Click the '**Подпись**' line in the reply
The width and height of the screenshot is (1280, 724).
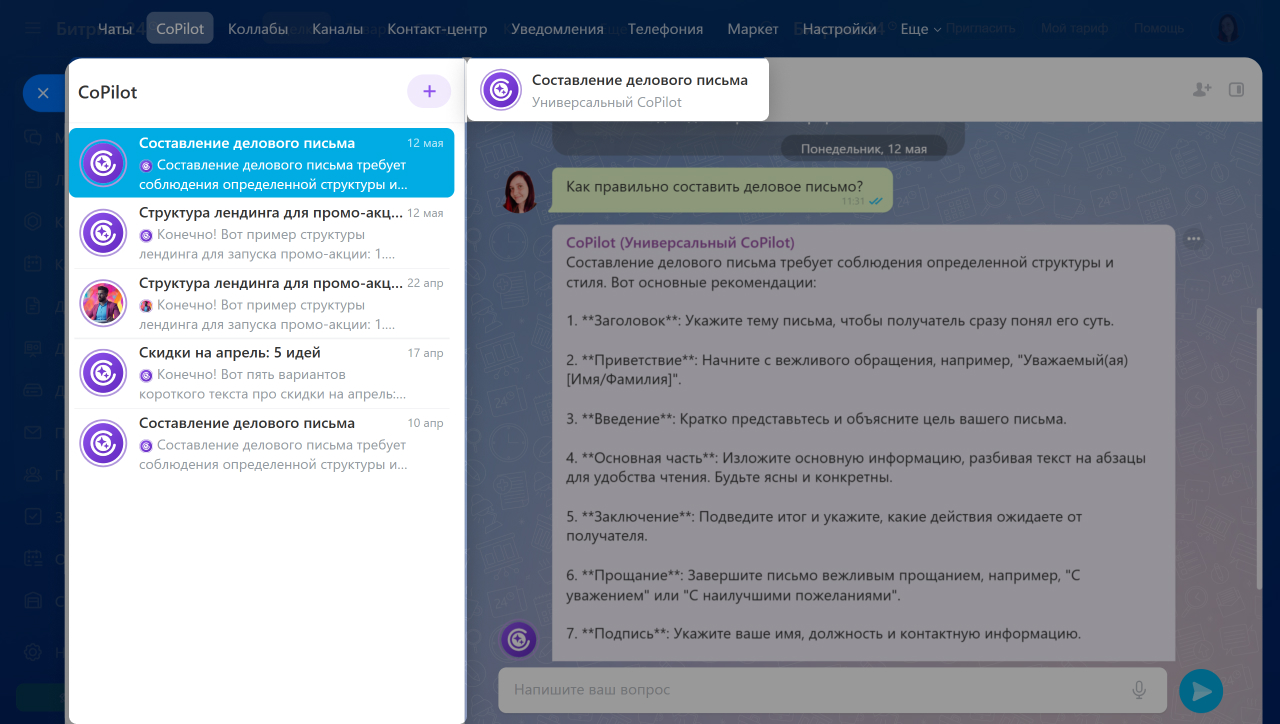[823, 633]
